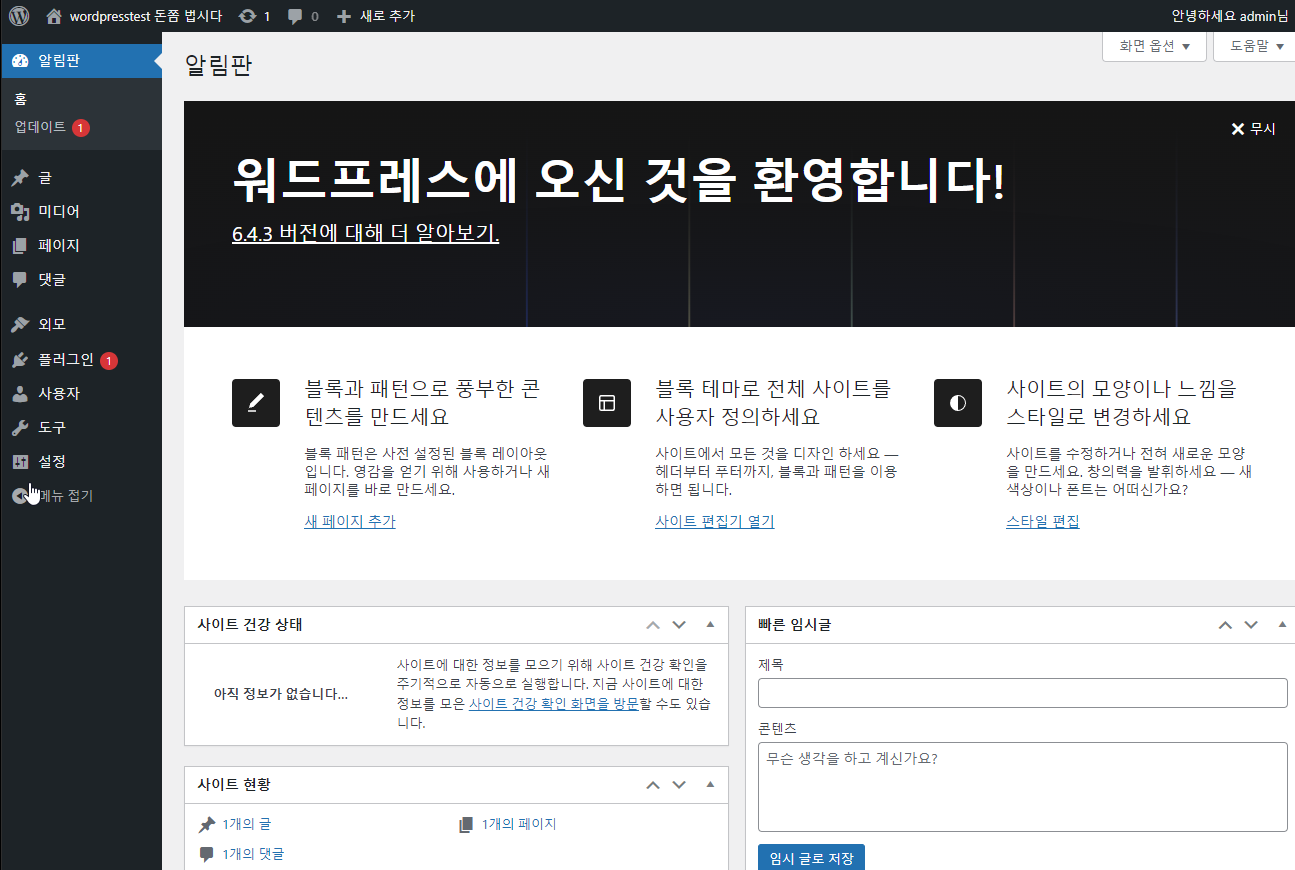
Task: Click the 알림판 dashboard gauge icon
Action: tap(19, 61)
